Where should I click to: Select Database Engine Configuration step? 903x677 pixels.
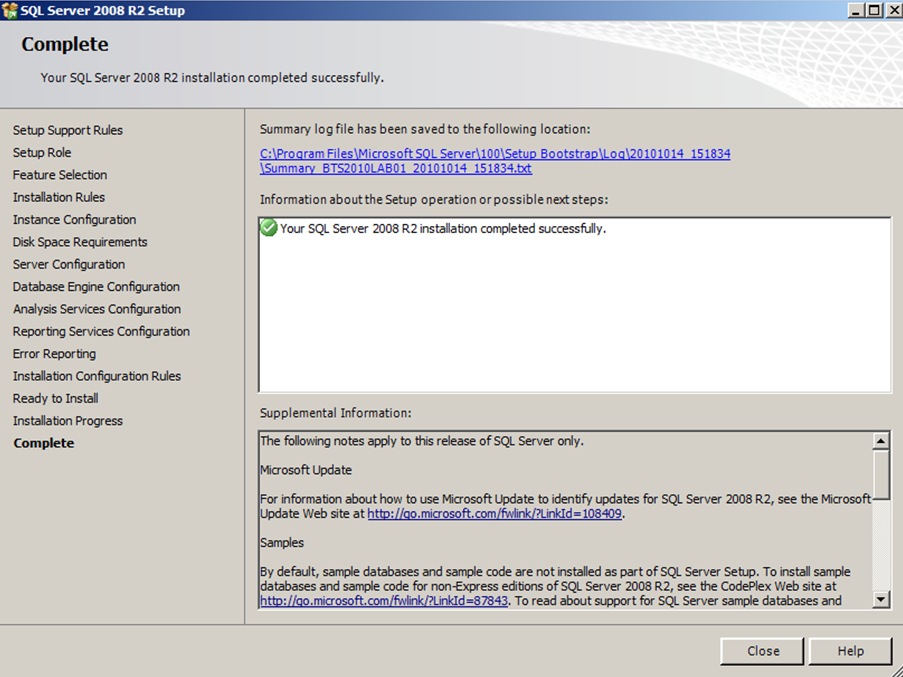[96, 287]
